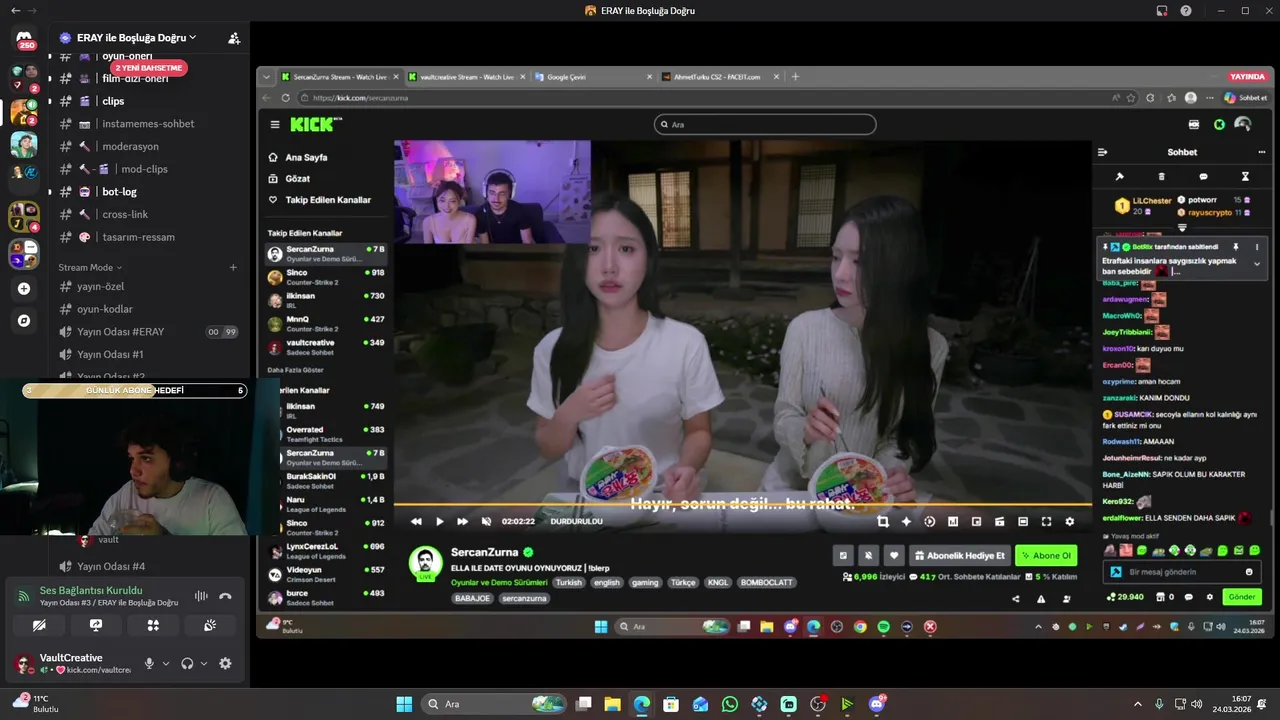
Task: Open Discord user settings gear
Action: 225,663
